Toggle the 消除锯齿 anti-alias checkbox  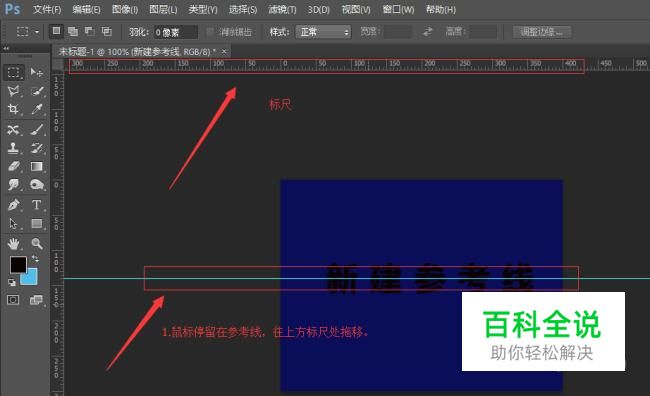click(x=210, y=32)
